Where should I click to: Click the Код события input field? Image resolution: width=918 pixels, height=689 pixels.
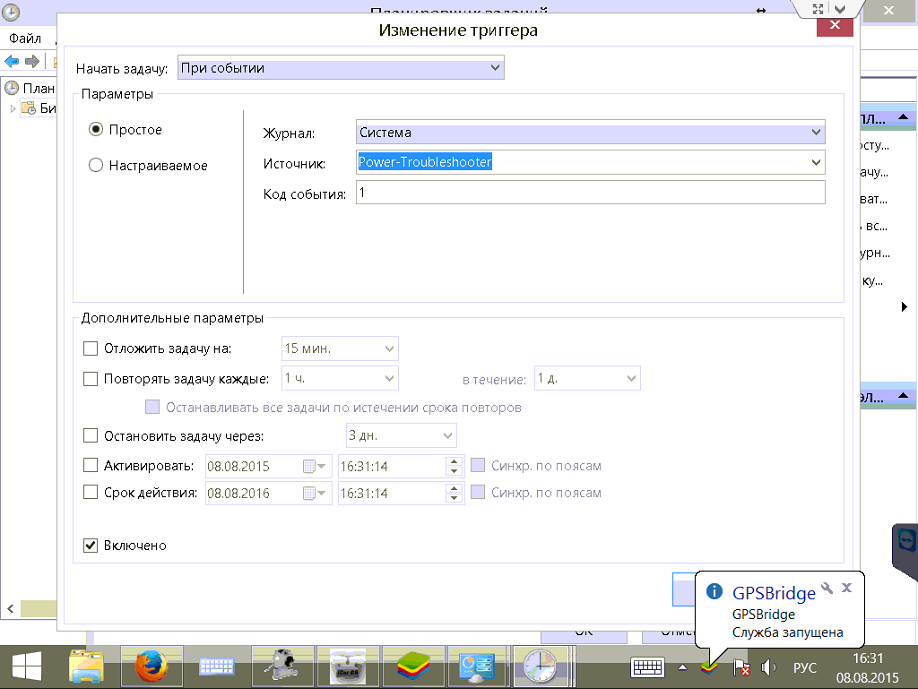pos(590,192)
